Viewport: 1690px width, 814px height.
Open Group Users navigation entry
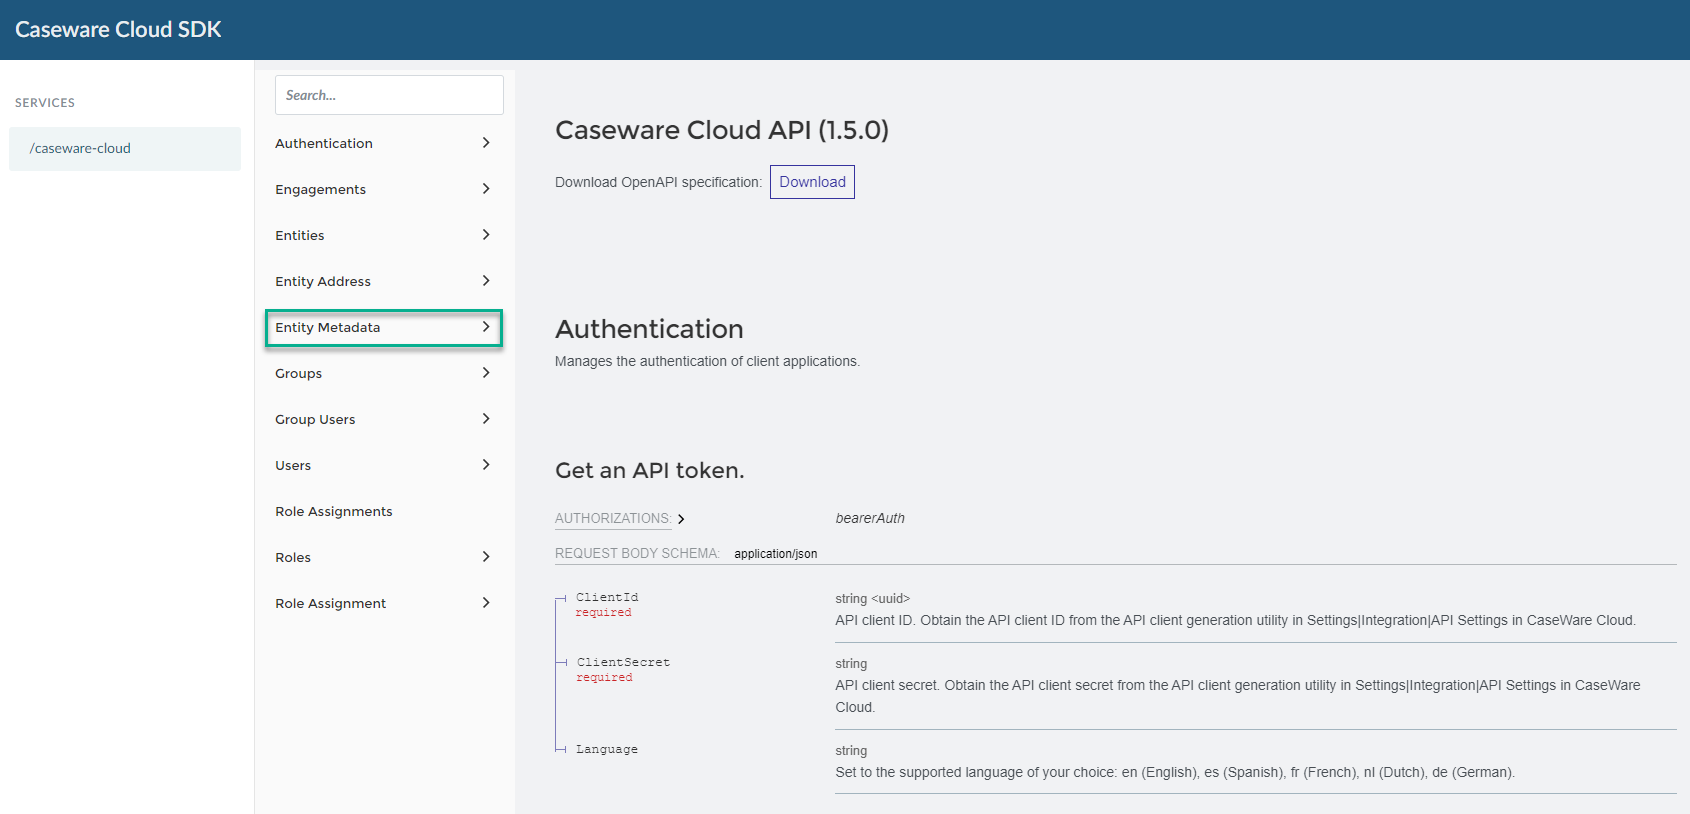(x=315, y=420)
